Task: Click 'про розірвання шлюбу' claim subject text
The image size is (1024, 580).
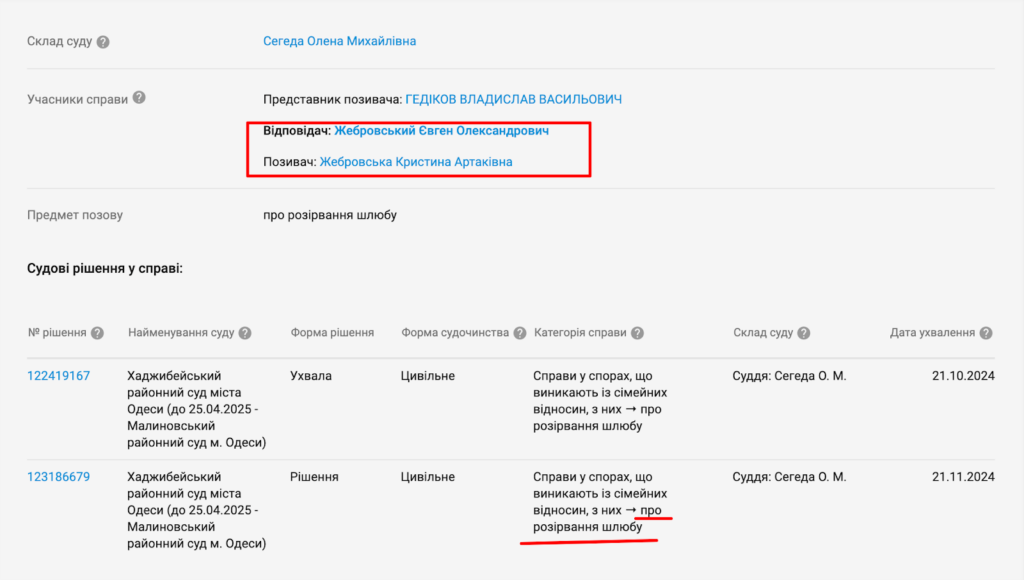Action: tap(329, 215)
